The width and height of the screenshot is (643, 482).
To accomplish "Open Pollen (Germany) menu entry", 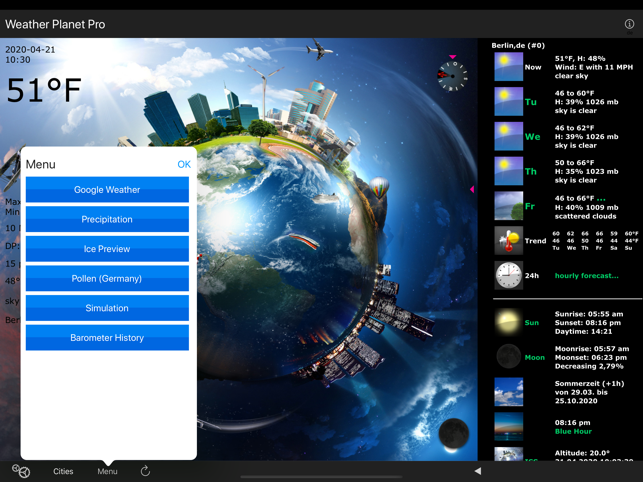I will pyautogui.click(x=107, y=278).
